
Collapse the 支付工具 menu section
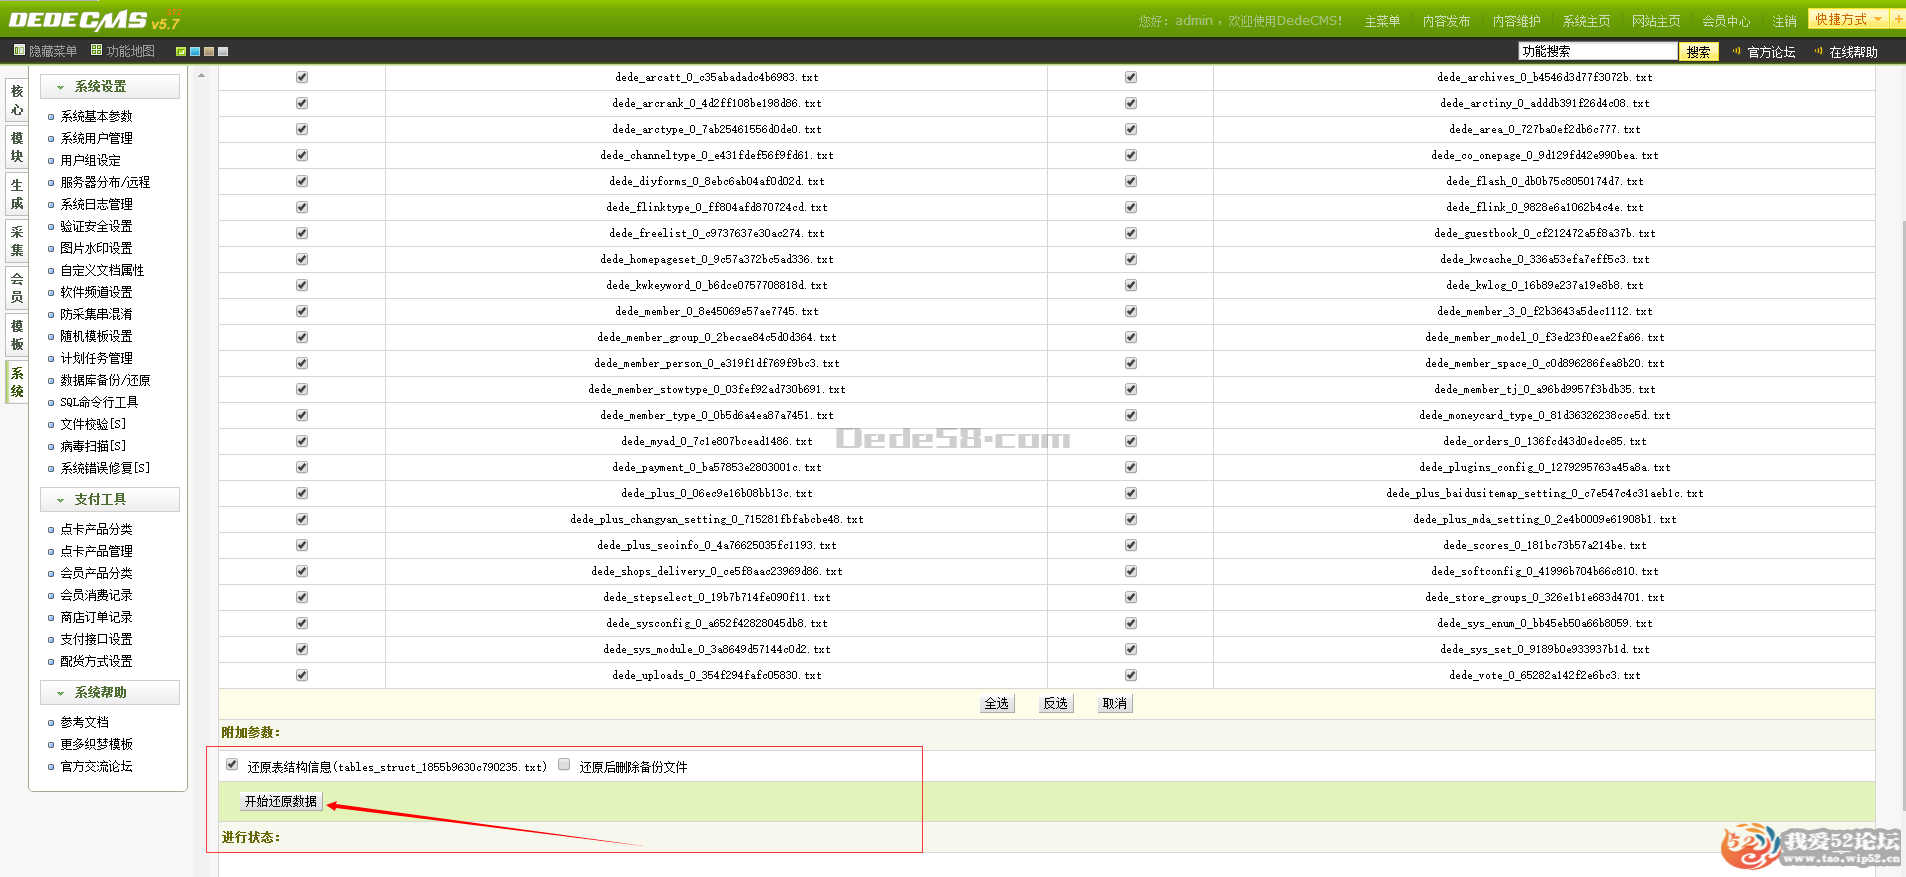110,500
